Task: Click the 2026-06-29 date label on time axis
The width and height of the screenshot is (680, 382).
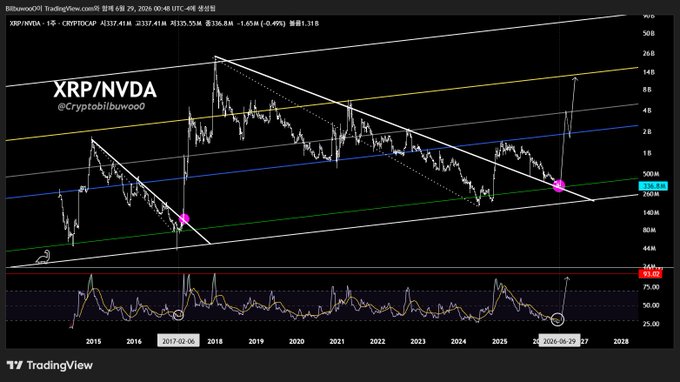Action: 559,341
